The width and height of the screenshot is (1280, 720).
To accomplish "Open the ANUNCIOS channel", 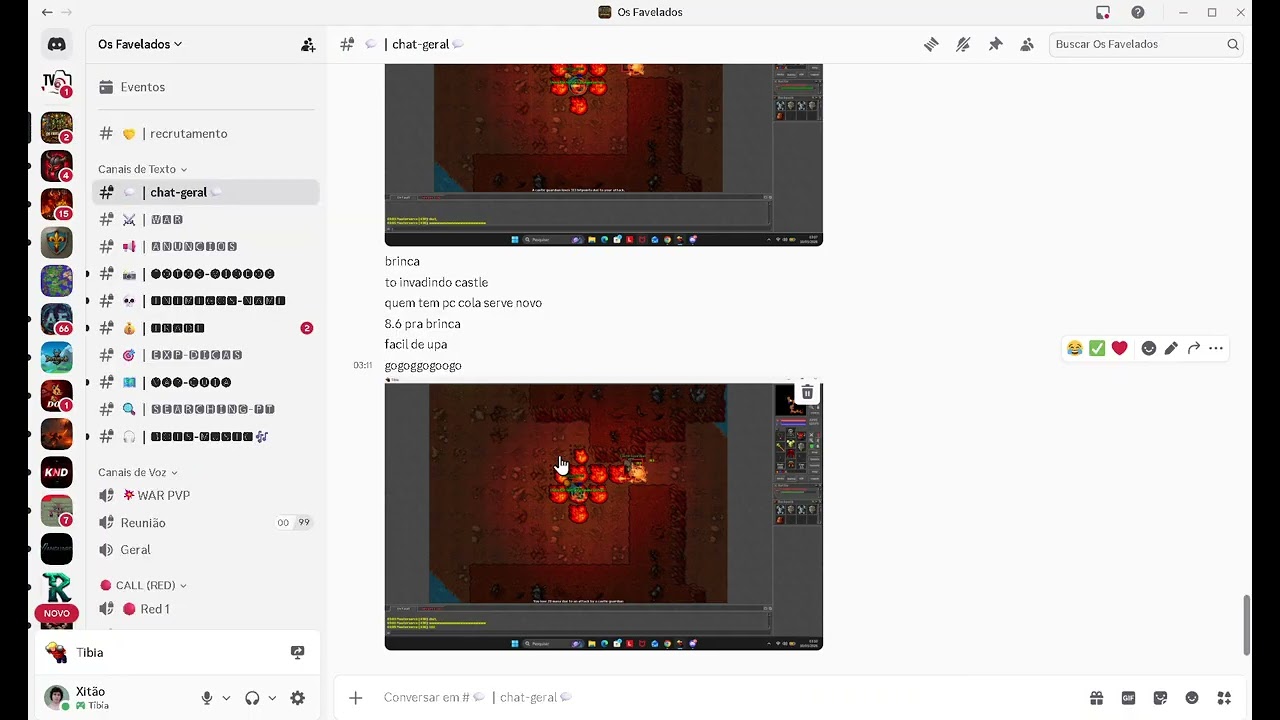I will click(206, 246).
